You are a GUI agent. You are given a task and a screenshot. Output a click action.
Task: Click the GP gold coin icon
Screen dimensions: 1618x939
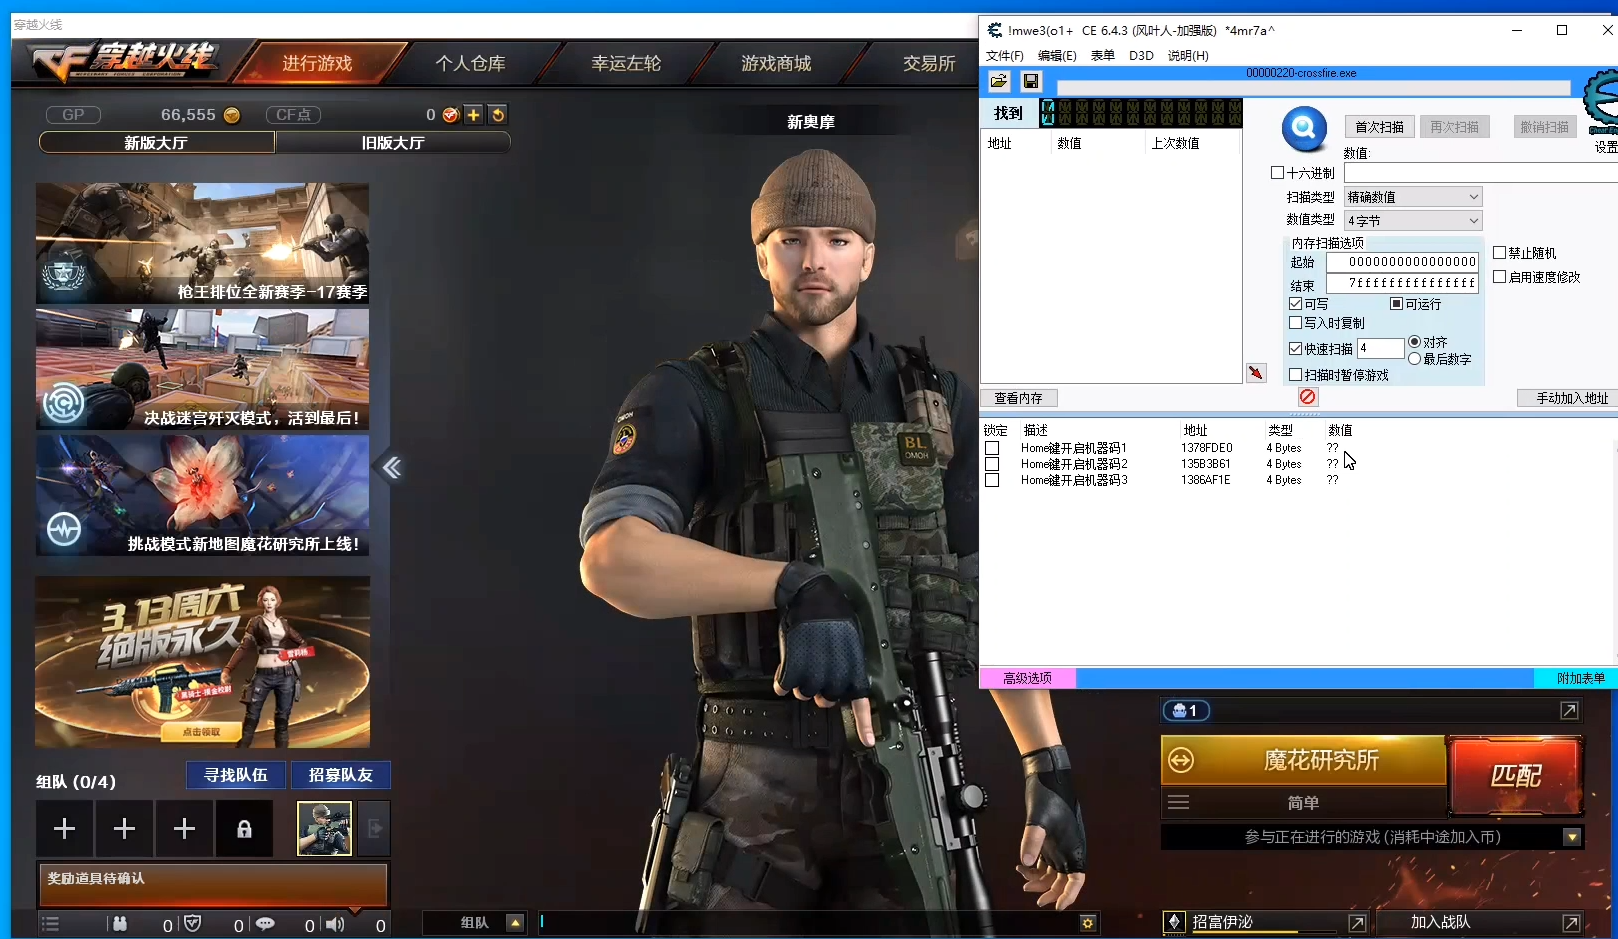pyautogui.click(x=232, y=115)
